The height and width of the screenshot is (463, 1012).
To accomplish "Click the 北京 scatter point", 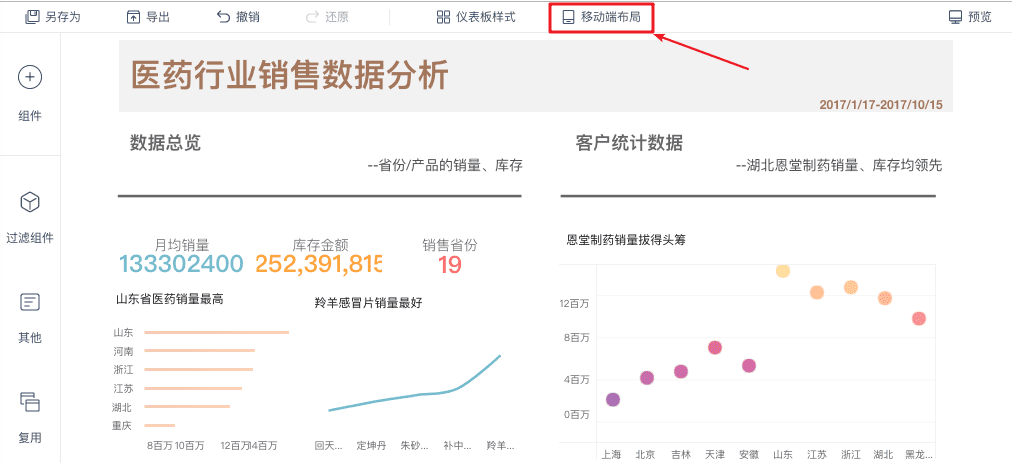I will pyautogui.click(x=647, y=378).
